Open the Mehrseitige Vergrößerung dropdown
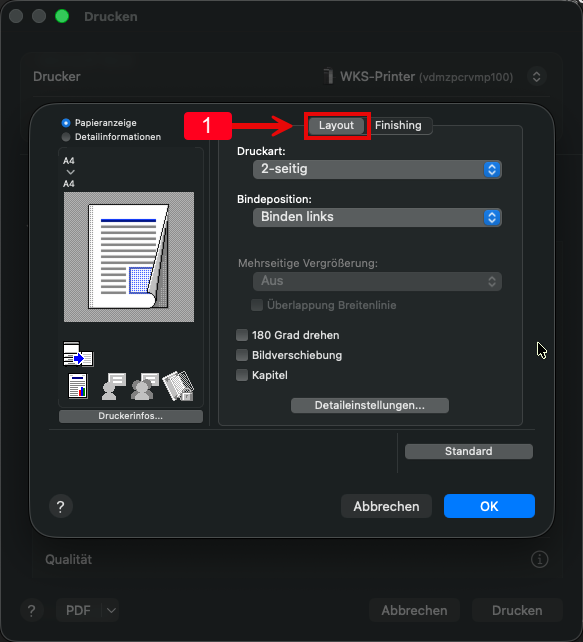This screenshot has width=583, height=642. [x=377, y=281]
